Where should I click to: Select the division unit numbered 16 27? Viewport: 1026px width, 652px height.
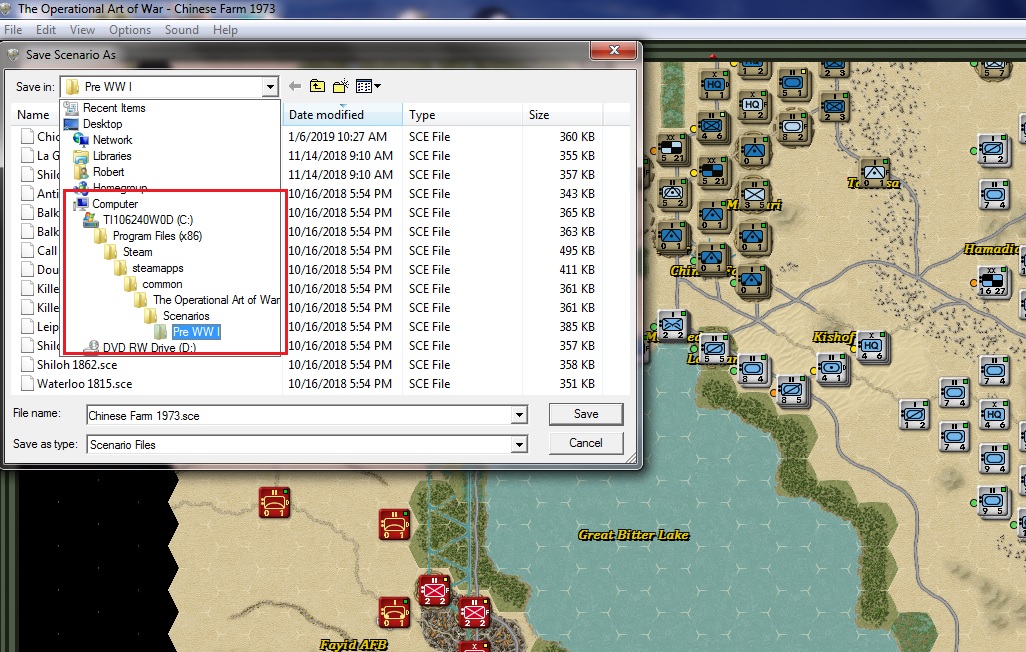[992, 281]
